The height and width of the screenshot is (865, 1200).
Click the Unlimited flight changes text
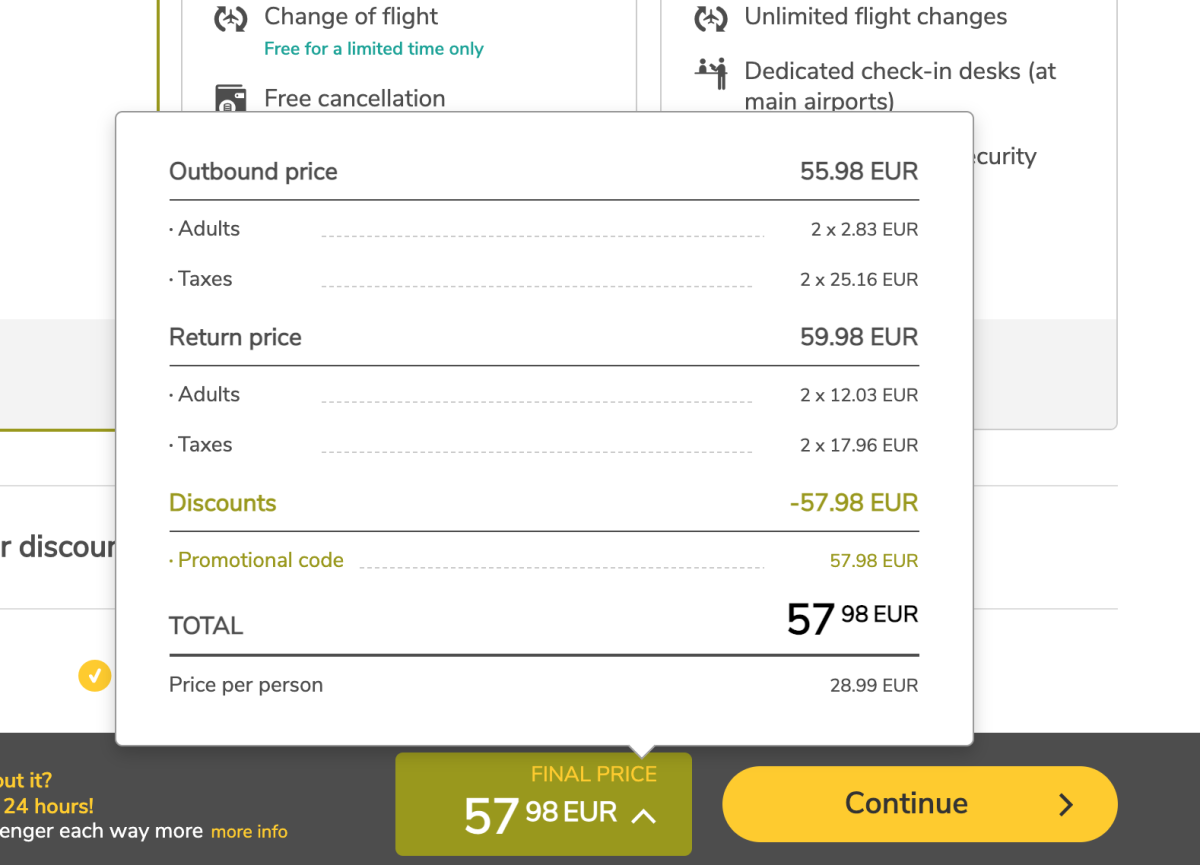click(x=875, y=17)
